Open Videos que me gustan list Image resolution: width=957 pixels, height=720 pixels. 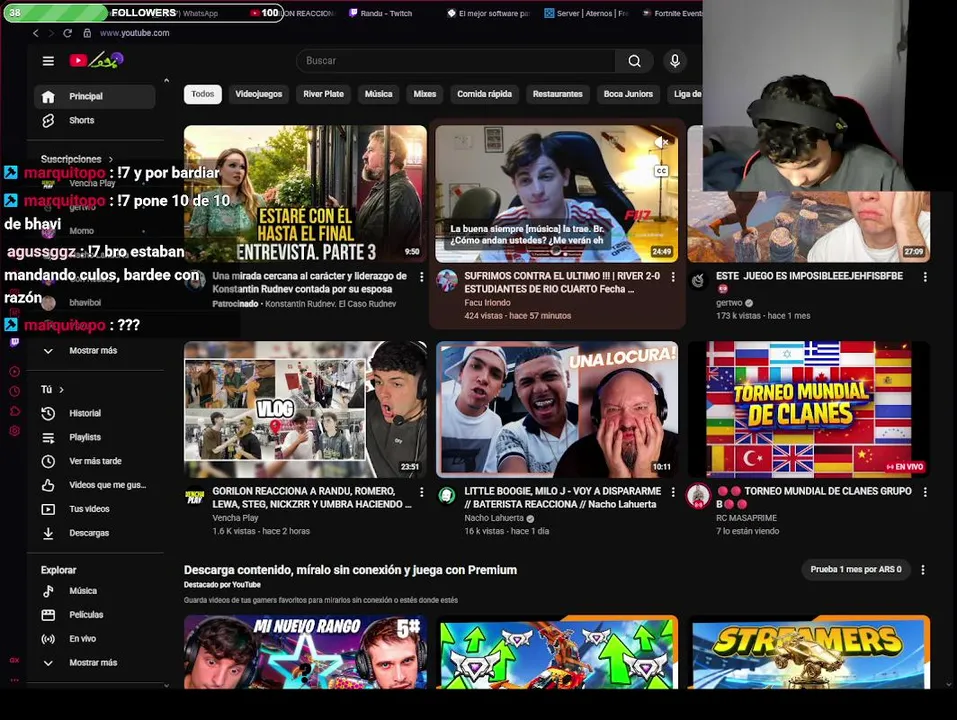(x=95, y=485)
